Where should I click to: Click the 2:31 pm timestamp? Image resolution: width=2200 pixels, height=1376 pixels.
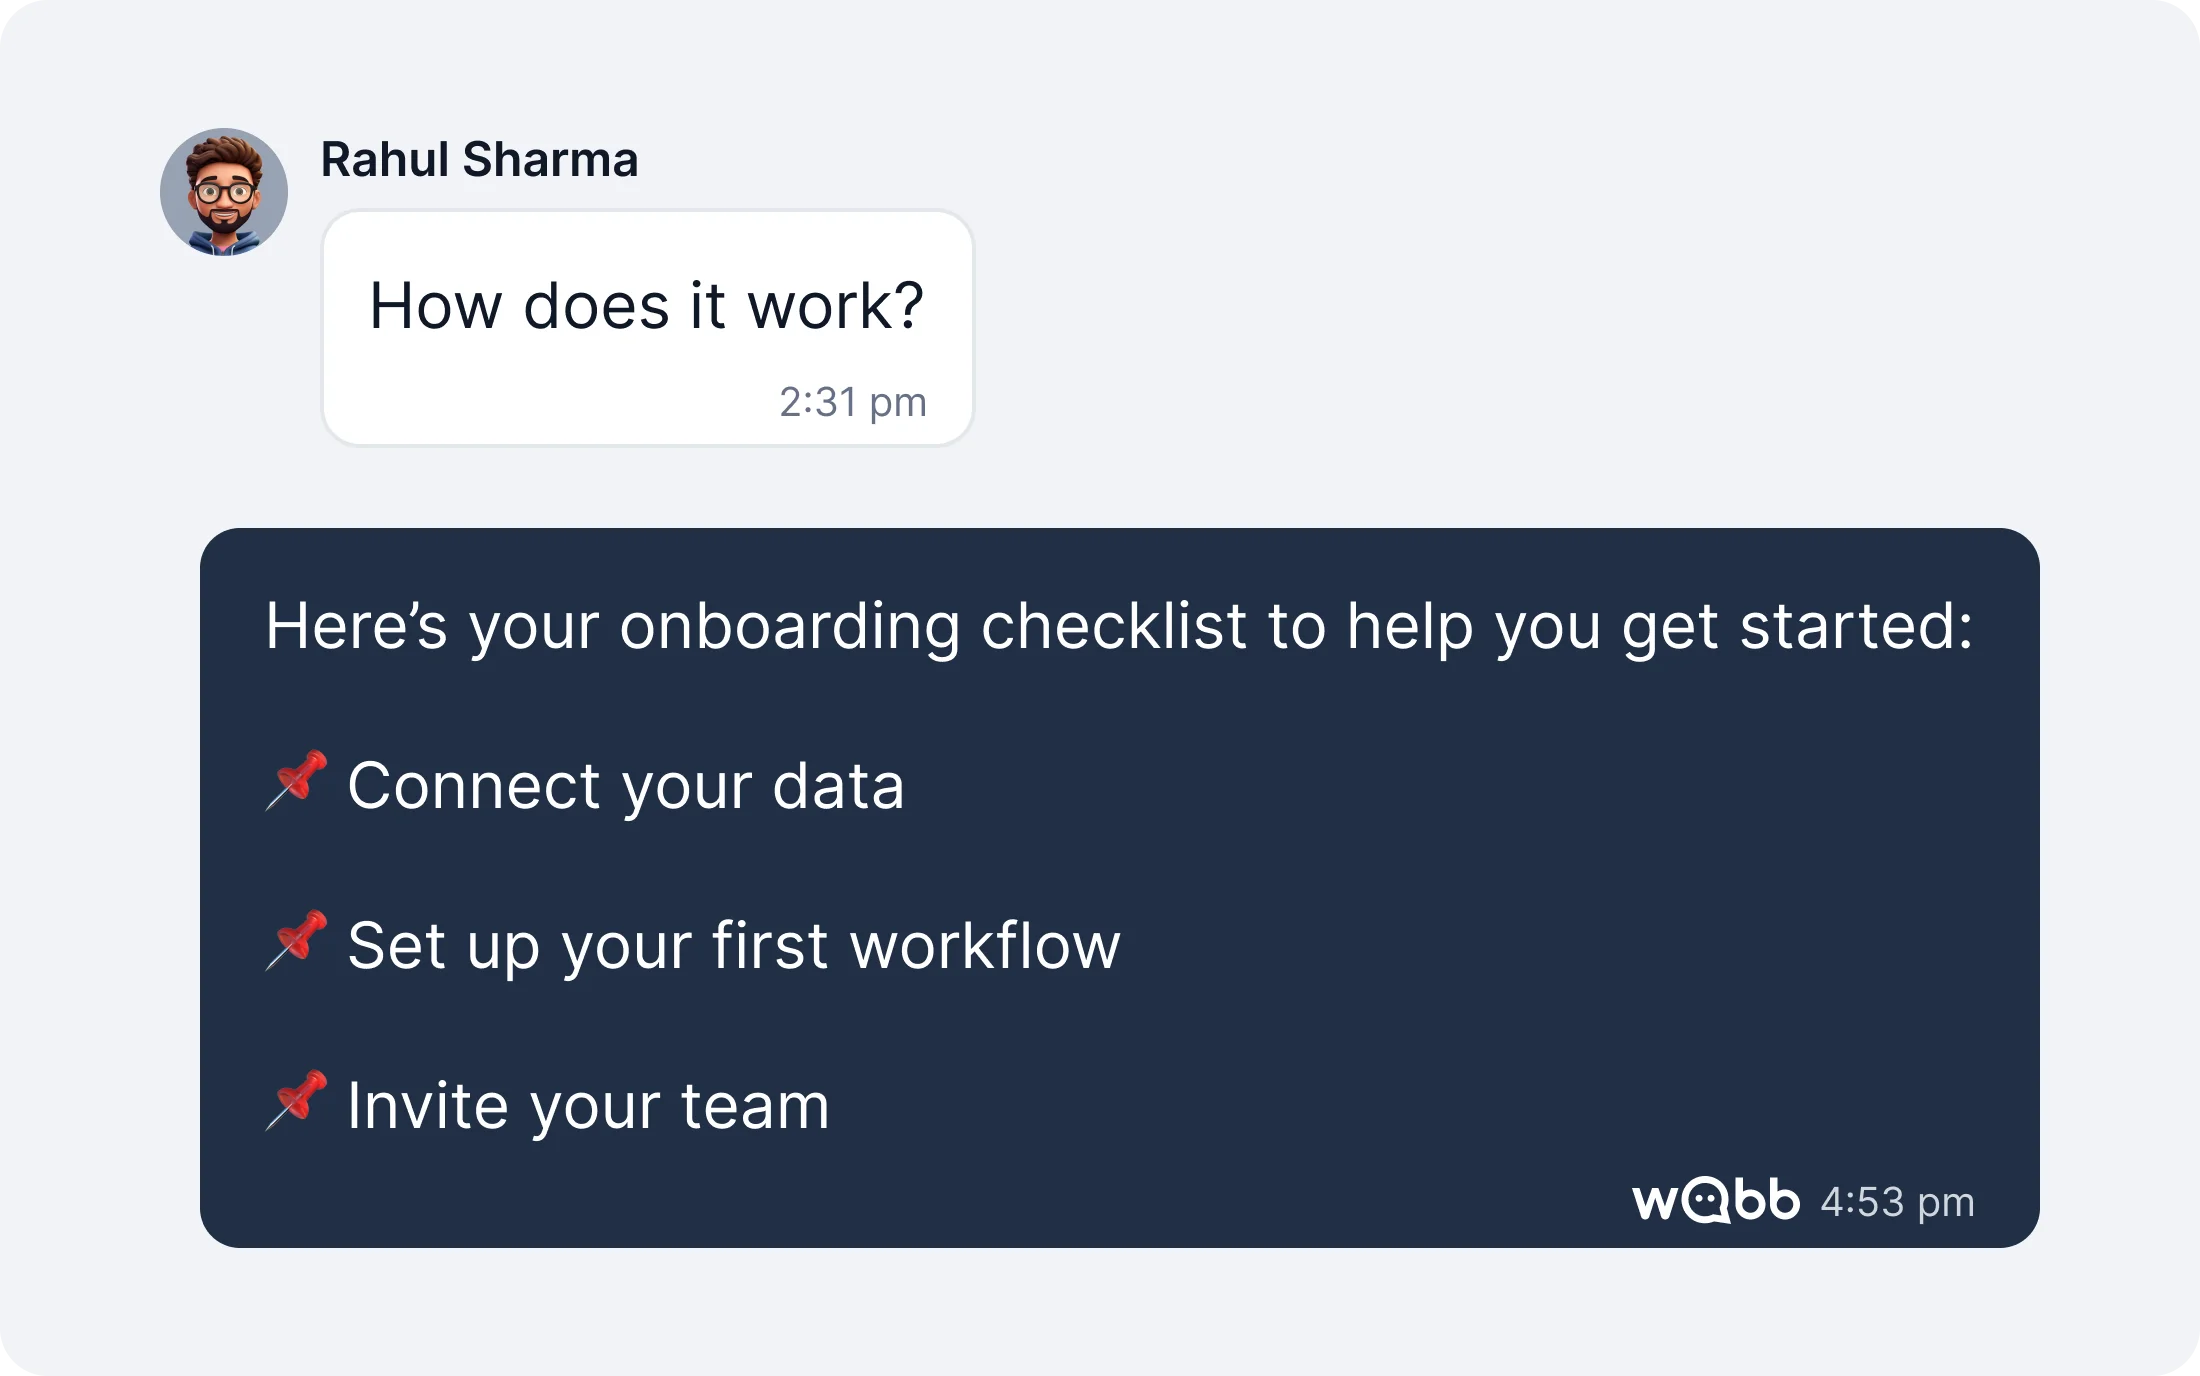click(x=852, y=402)
